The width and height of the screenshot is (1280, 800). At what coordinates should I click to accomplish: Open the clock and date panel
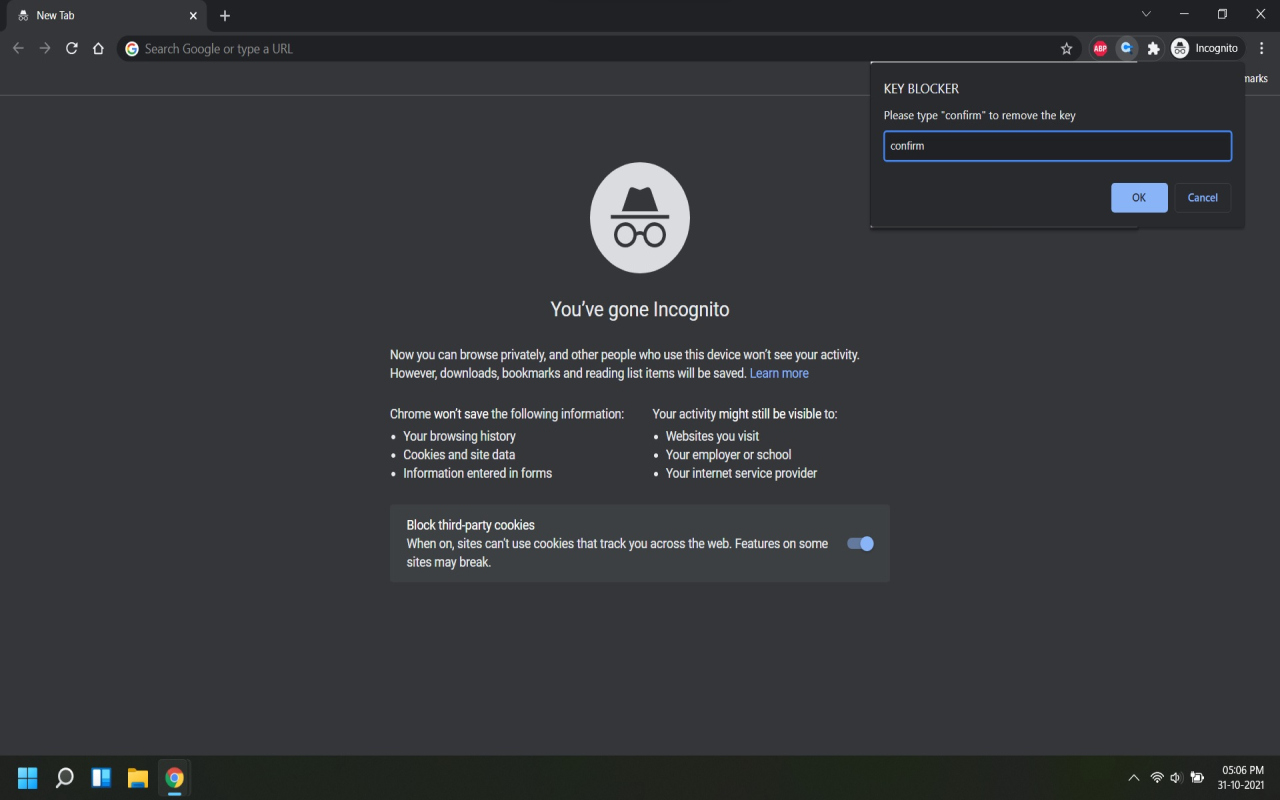(1243, 778)
